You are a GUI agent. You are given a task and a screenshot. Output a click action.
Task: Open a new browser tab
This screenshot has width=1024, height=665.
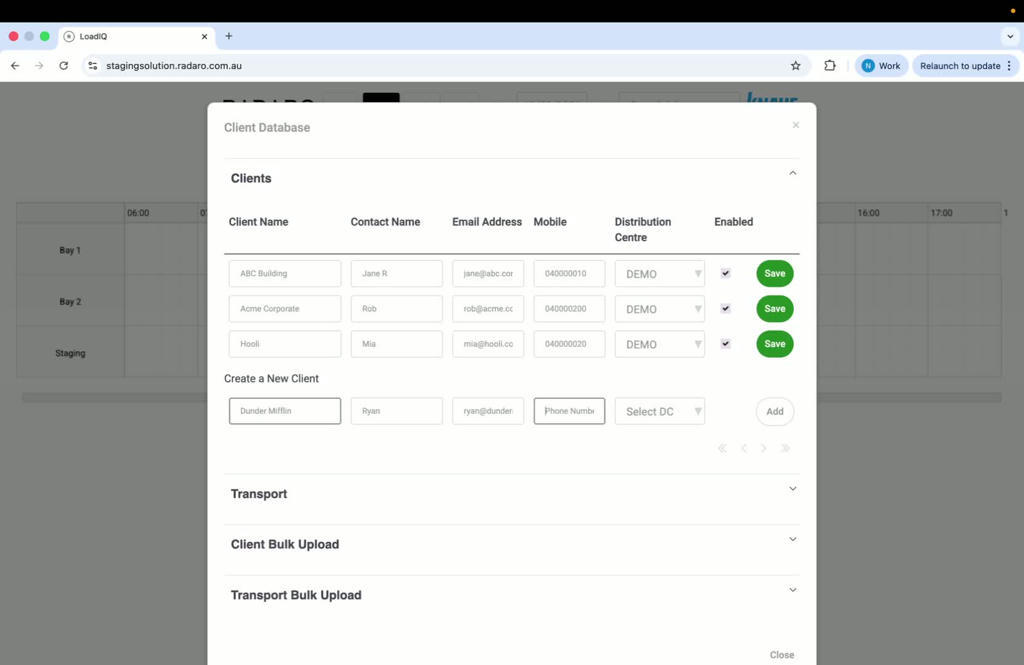pos(229,36)
